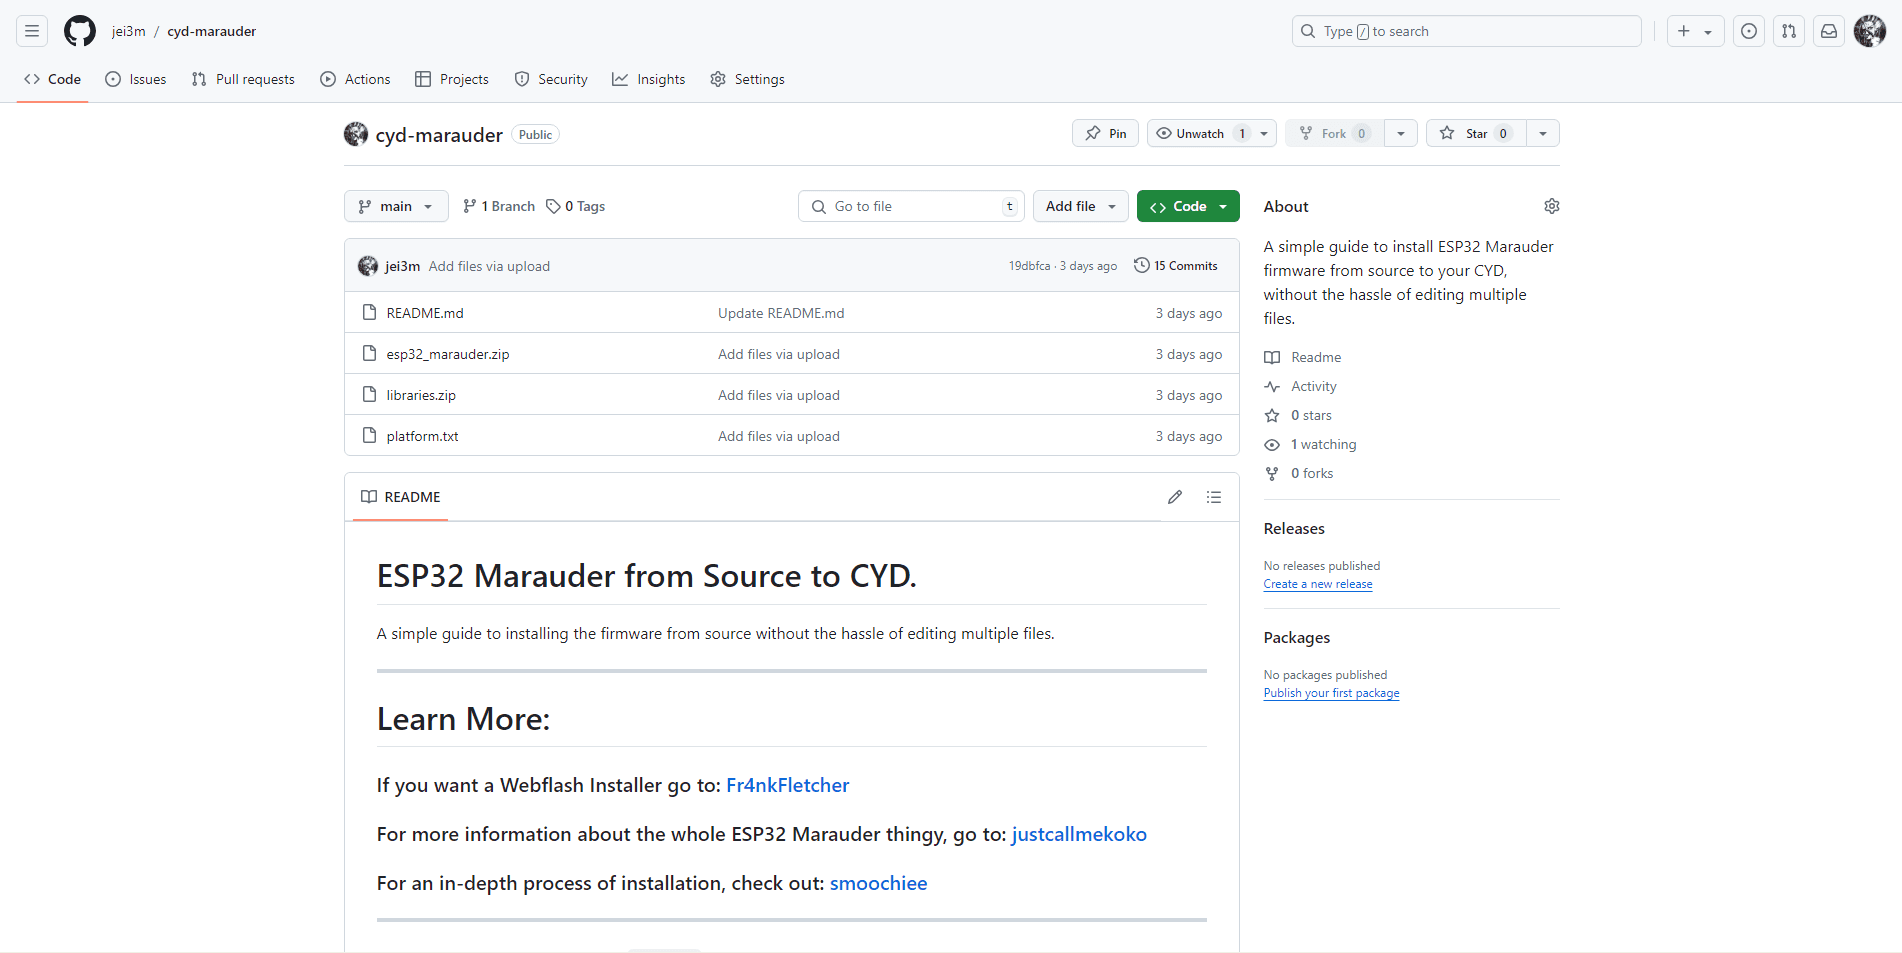Screen dimensions: 1902x953
Task: Open the Unwatch notifications dropdown
Action: 1211,133
